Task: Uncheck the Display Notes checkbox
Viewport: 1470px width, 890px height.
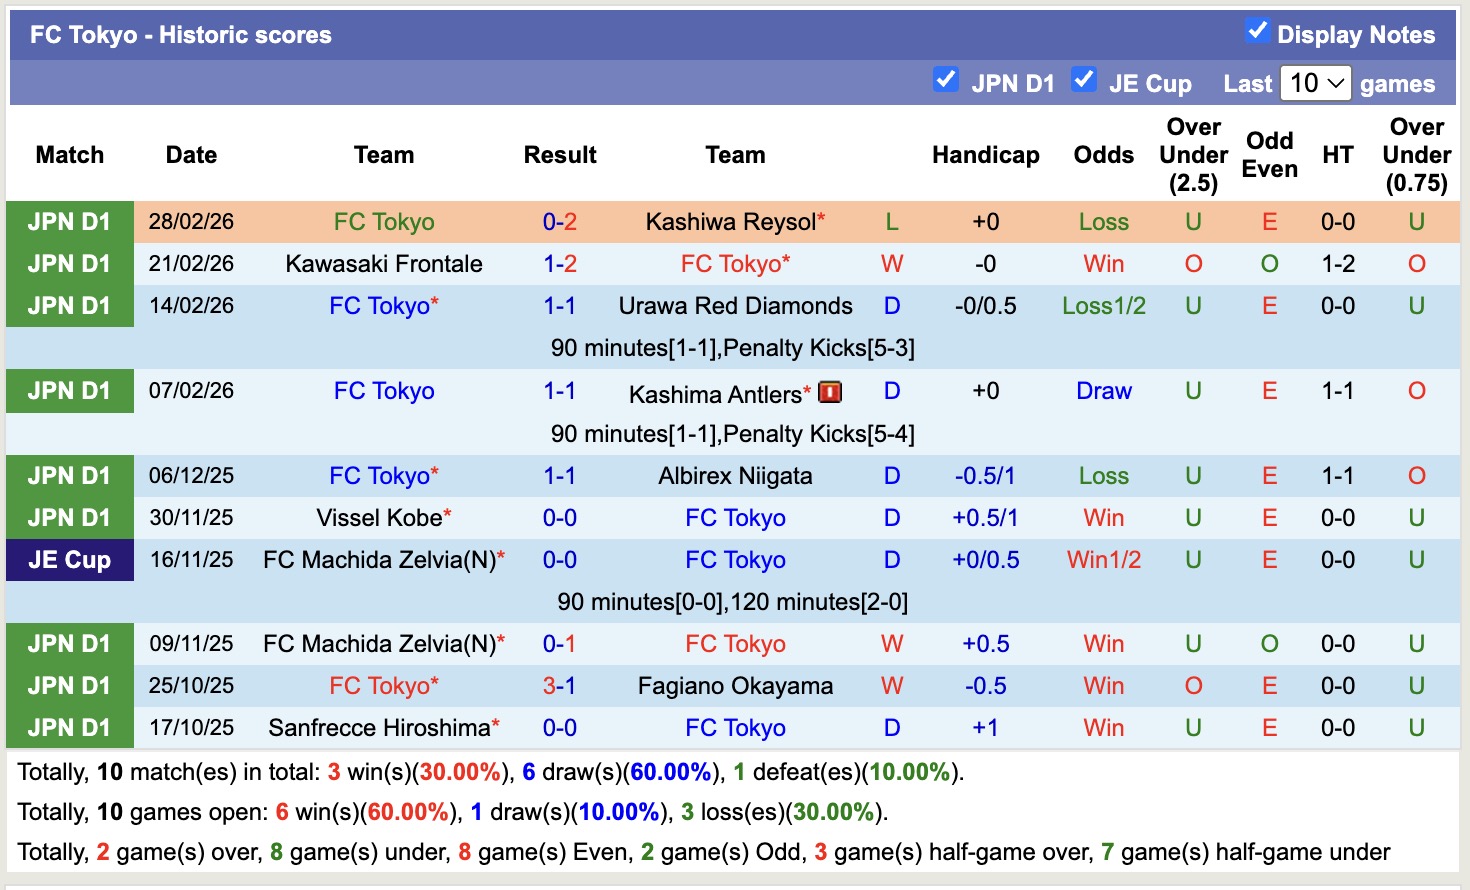Action: click(x=1257, y=30)
